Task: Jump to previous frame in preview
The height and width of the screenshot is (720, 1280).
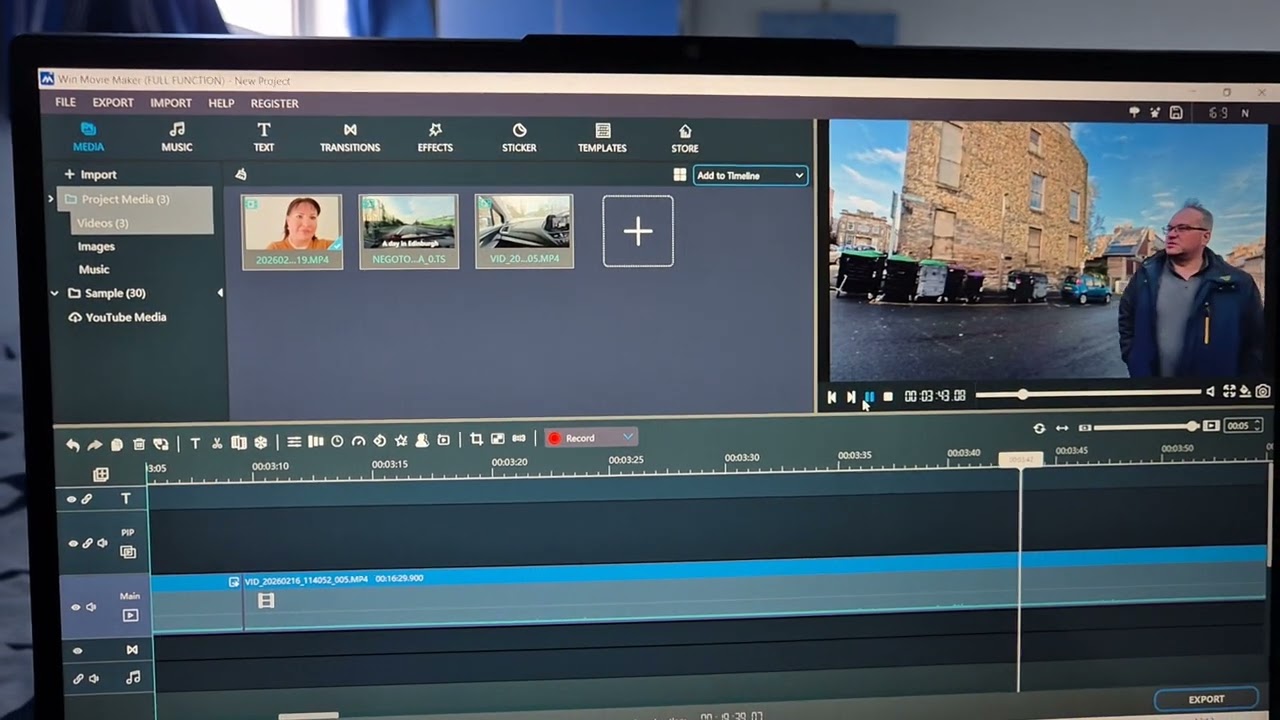Action: tap(832, 397)
